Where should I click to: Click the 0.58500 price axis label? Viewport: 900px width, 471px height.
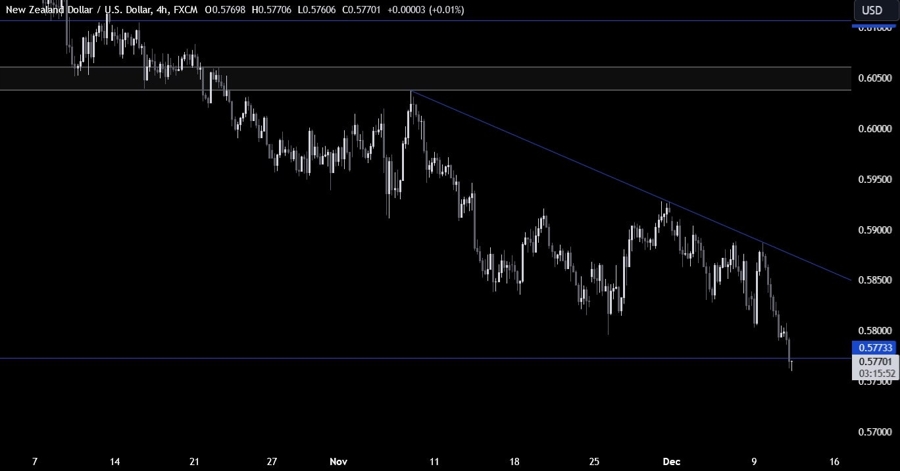coord(873,281)
